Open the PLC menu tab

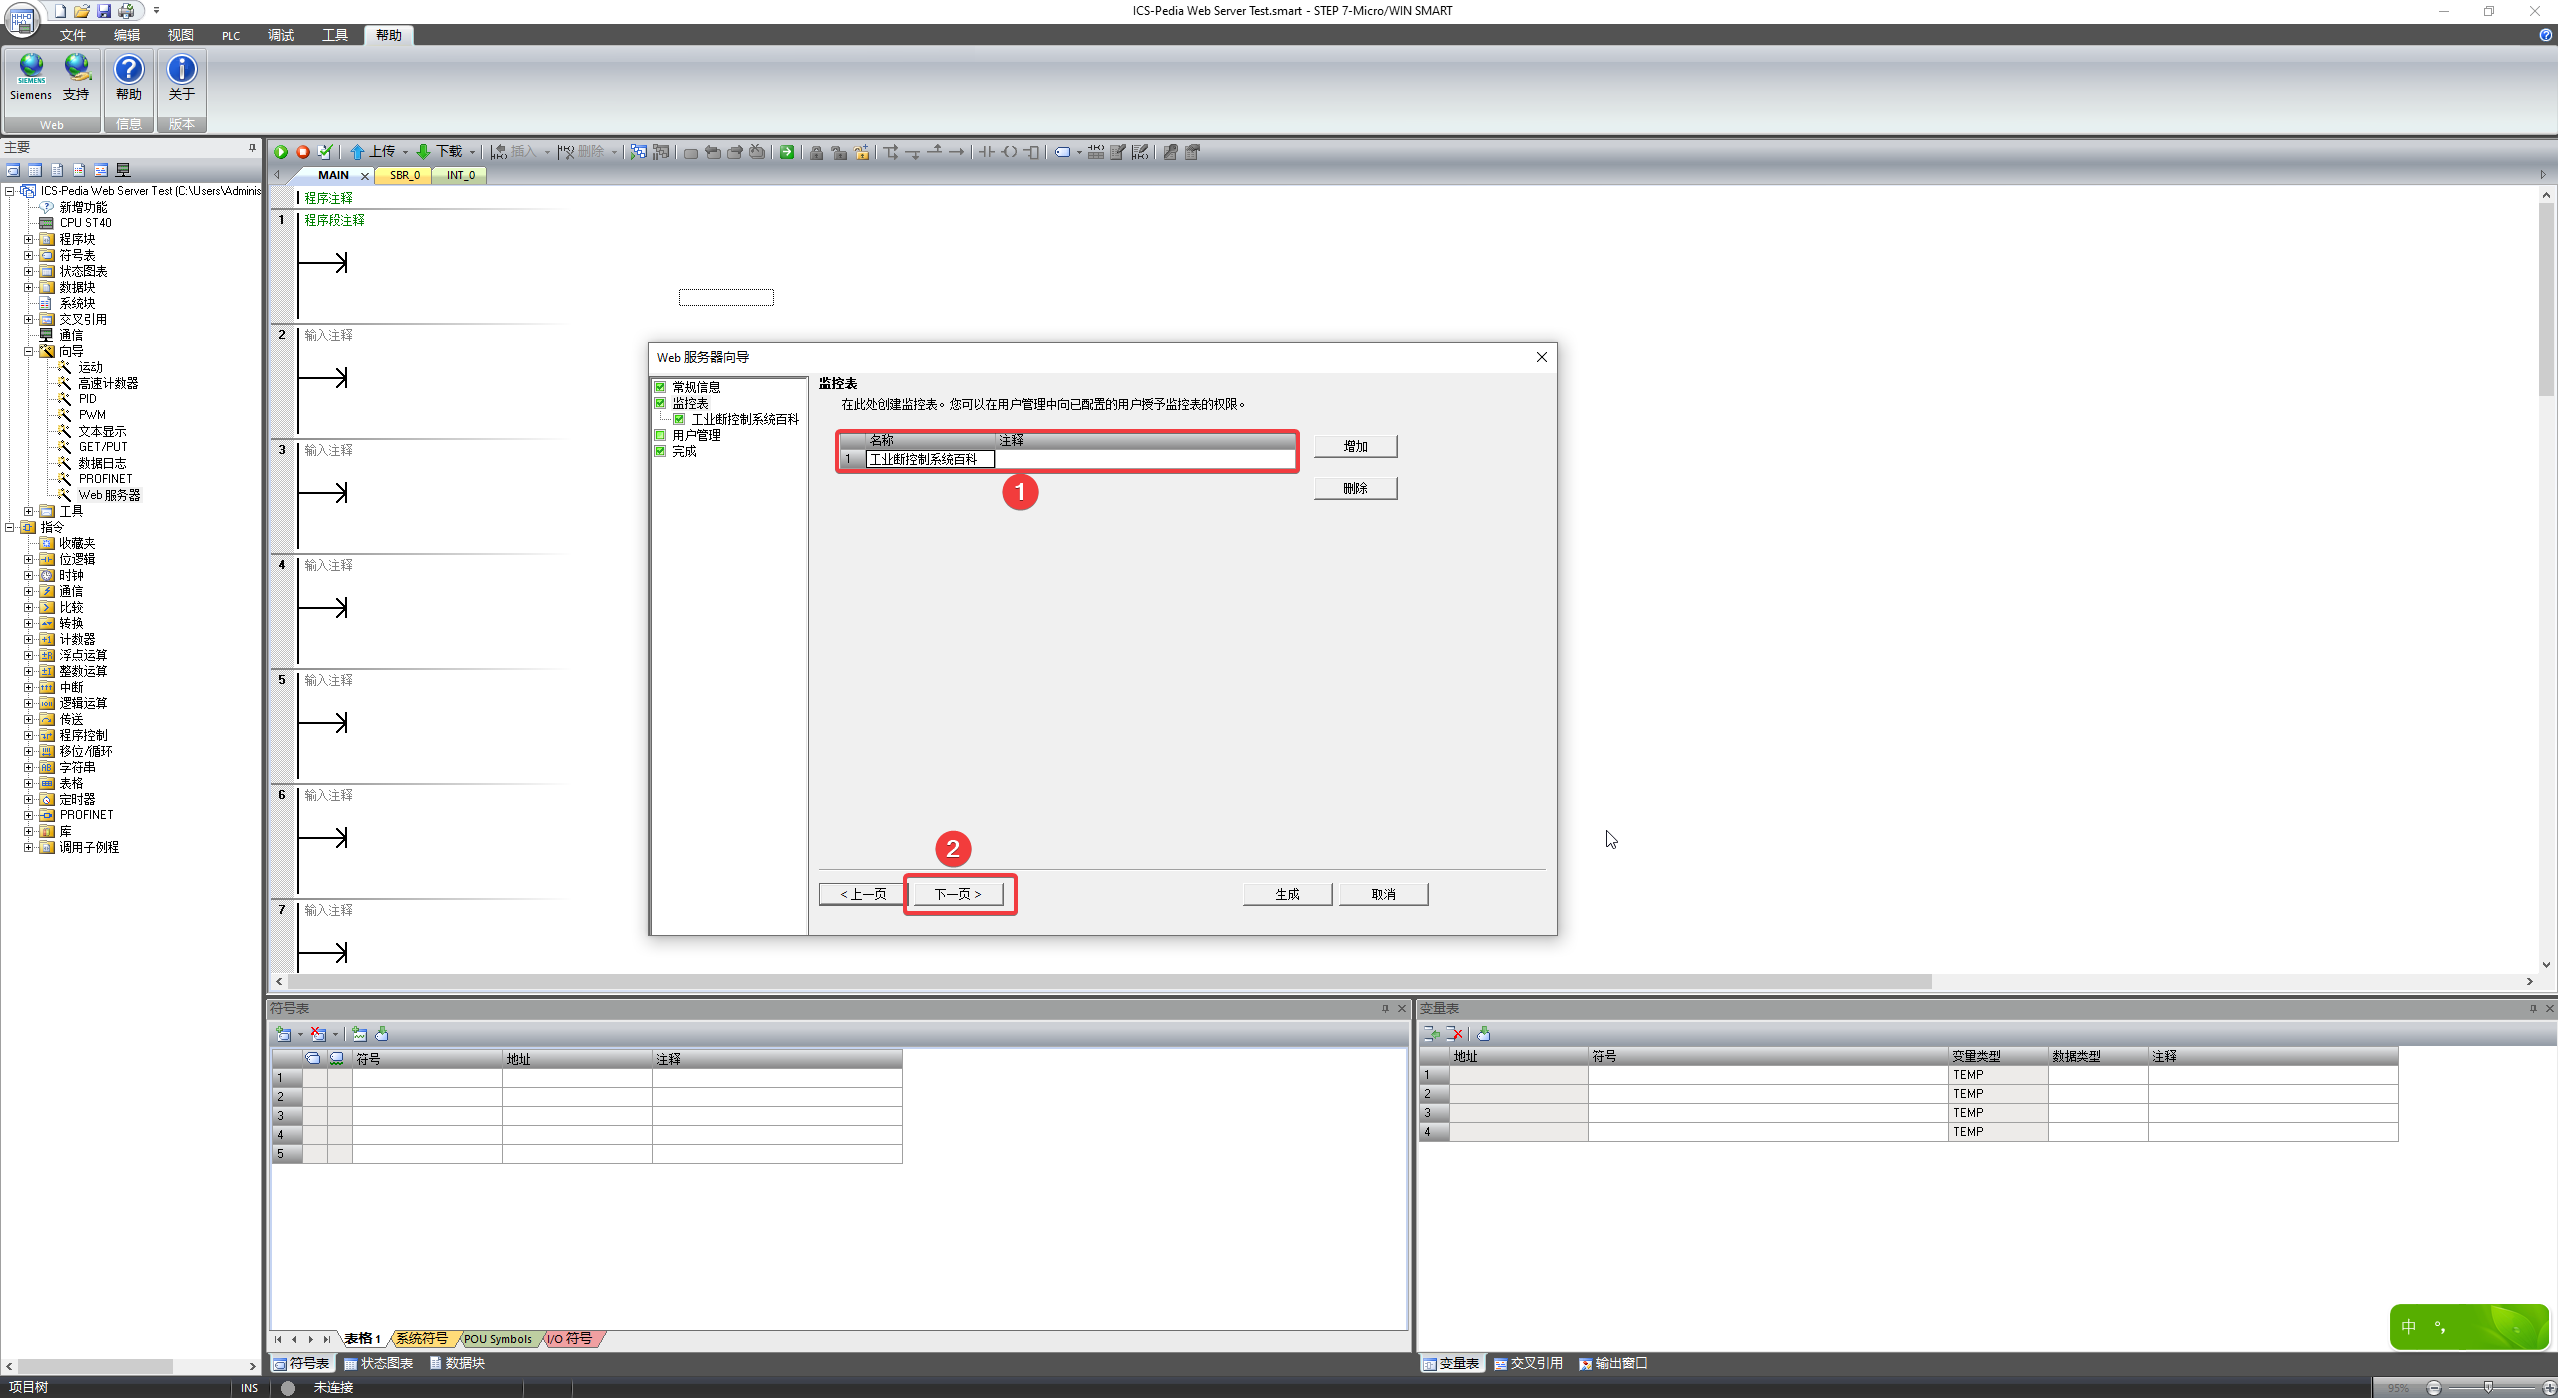[x=231, y=35]
